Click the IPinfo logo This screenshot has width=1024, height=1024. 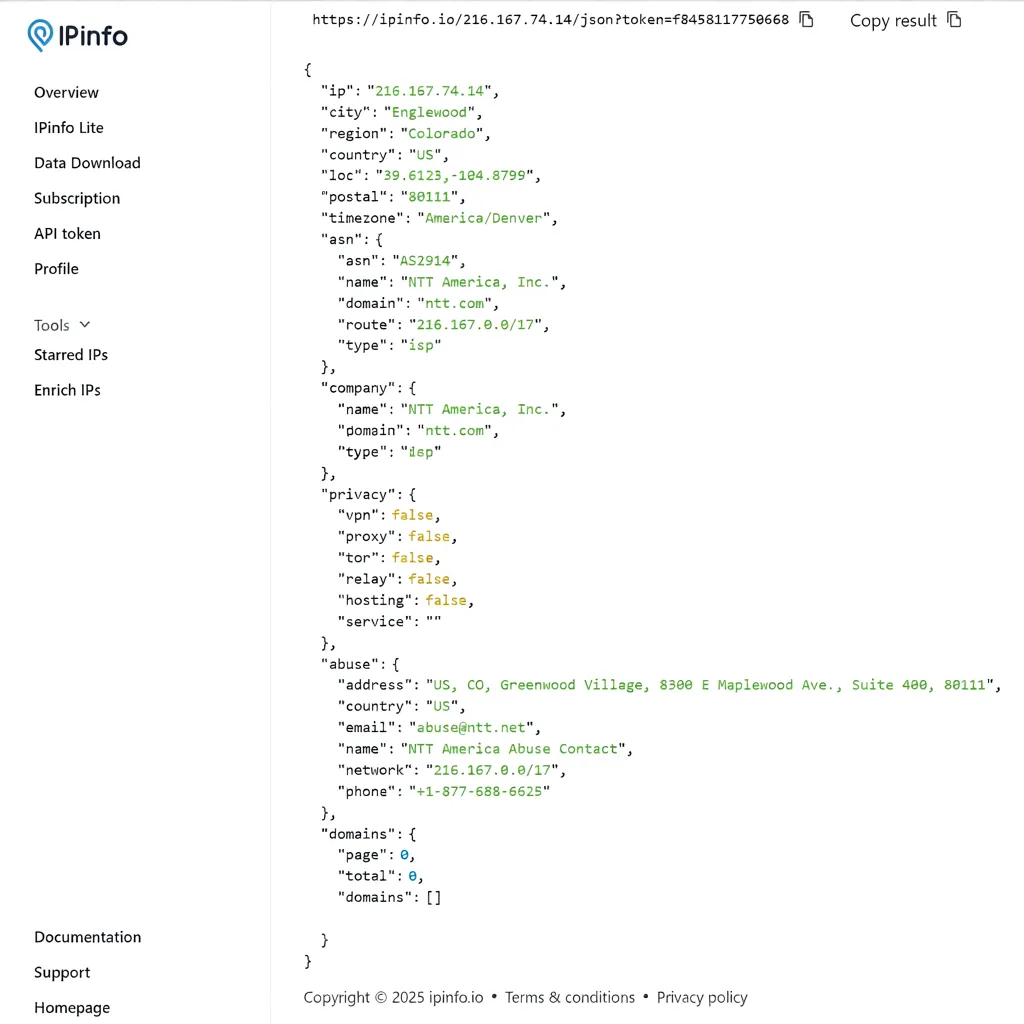[78, 36]
